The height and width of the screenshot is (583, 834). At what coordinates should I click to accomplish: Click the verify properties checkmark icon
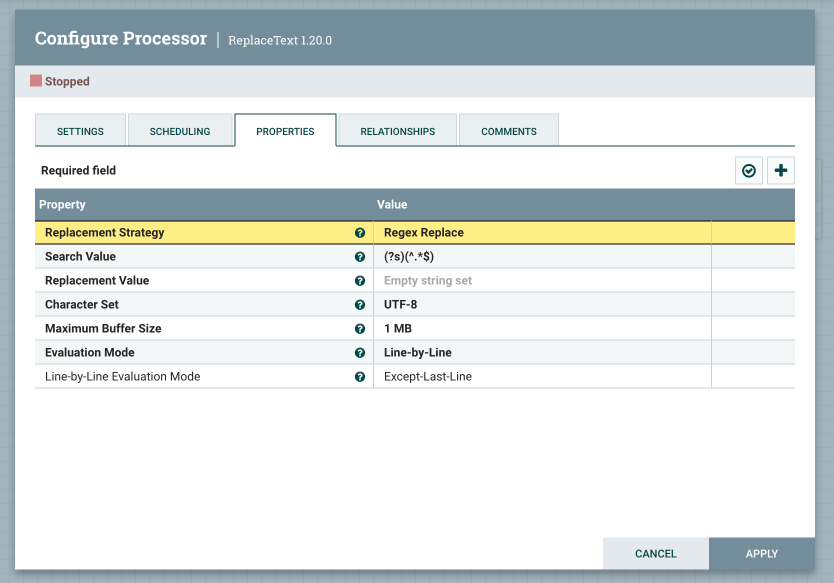coord(748,170)
